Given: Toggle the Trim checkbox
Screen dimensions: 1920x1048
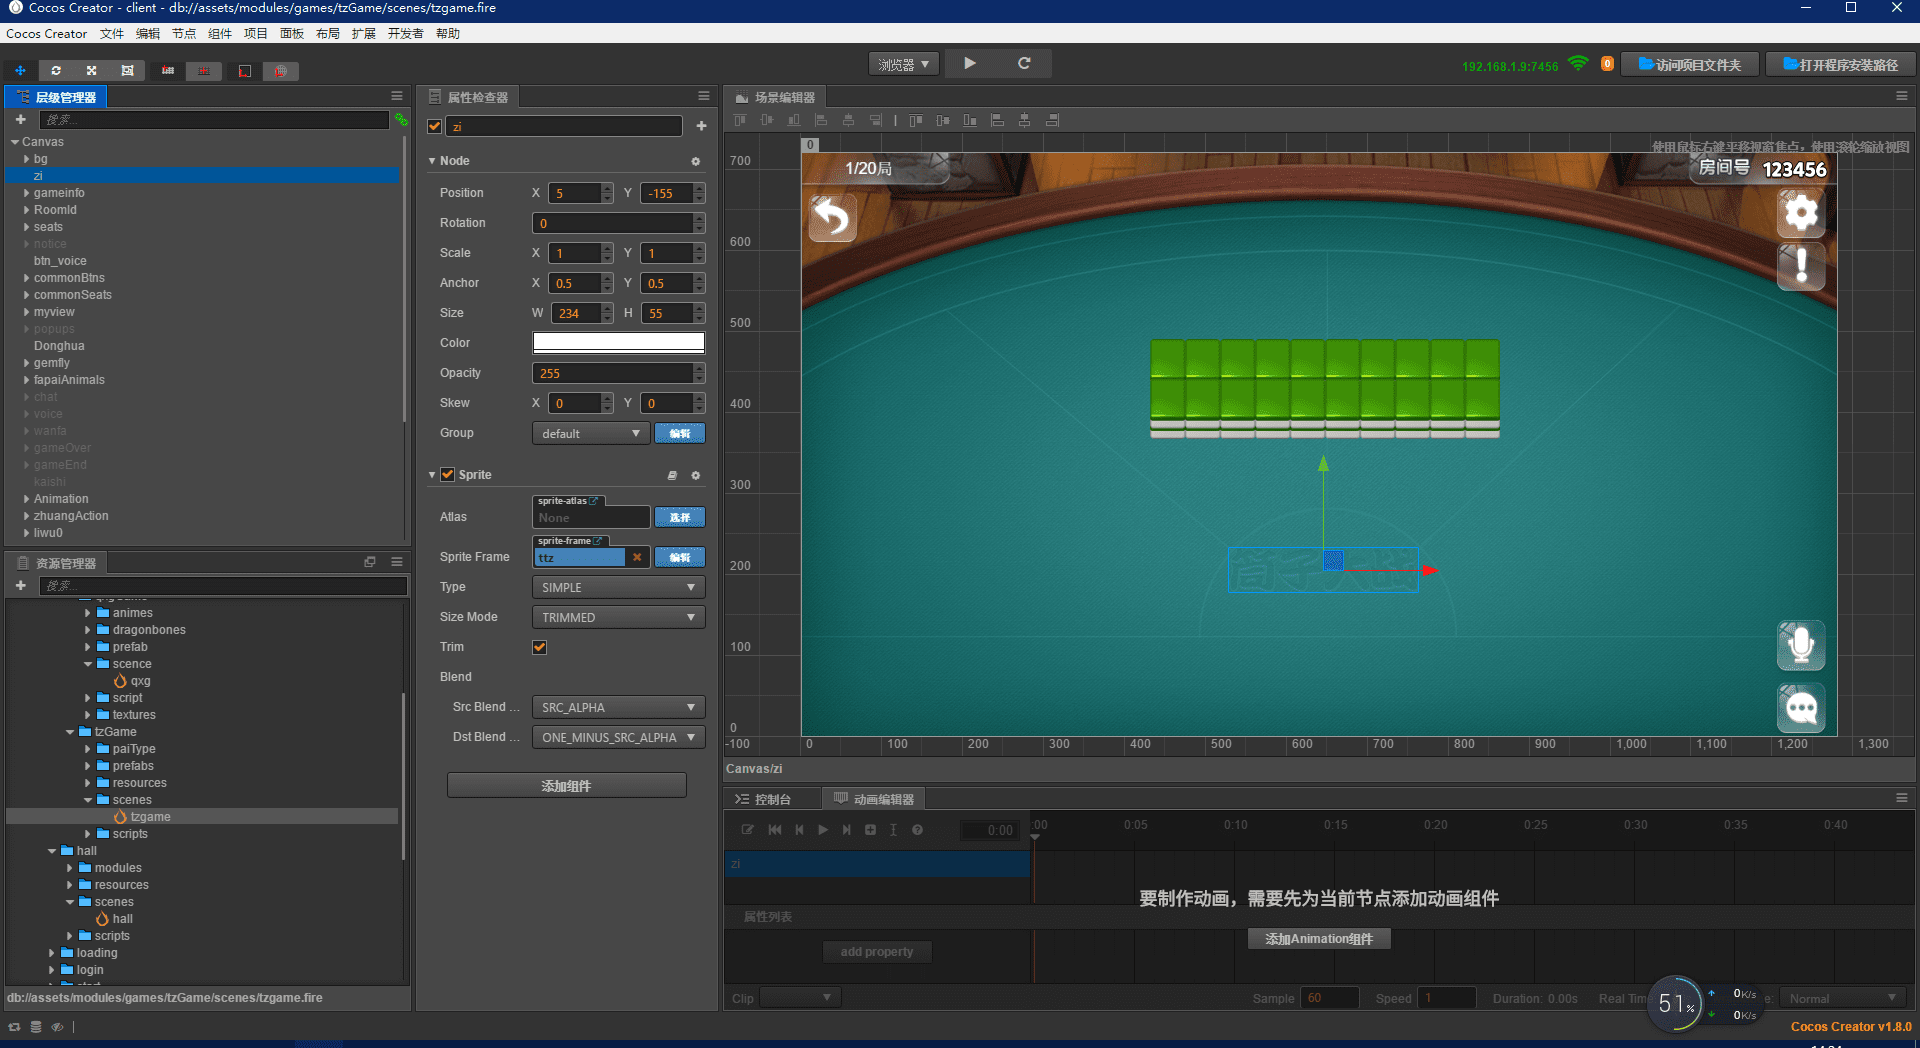Looking at the screenshot, I should click(x=540, y=647).
